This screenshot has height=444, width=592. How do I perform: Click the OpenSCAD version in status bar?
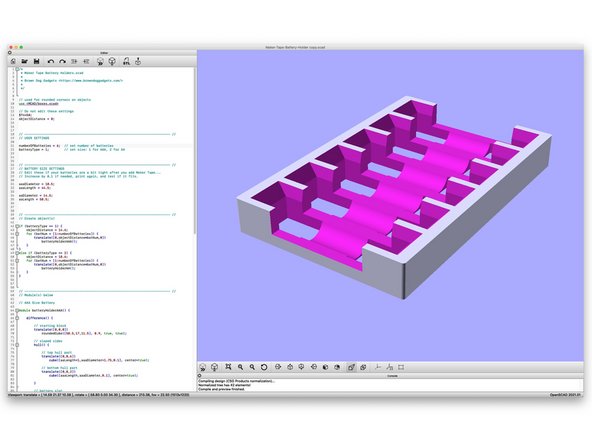coord(565,395)
